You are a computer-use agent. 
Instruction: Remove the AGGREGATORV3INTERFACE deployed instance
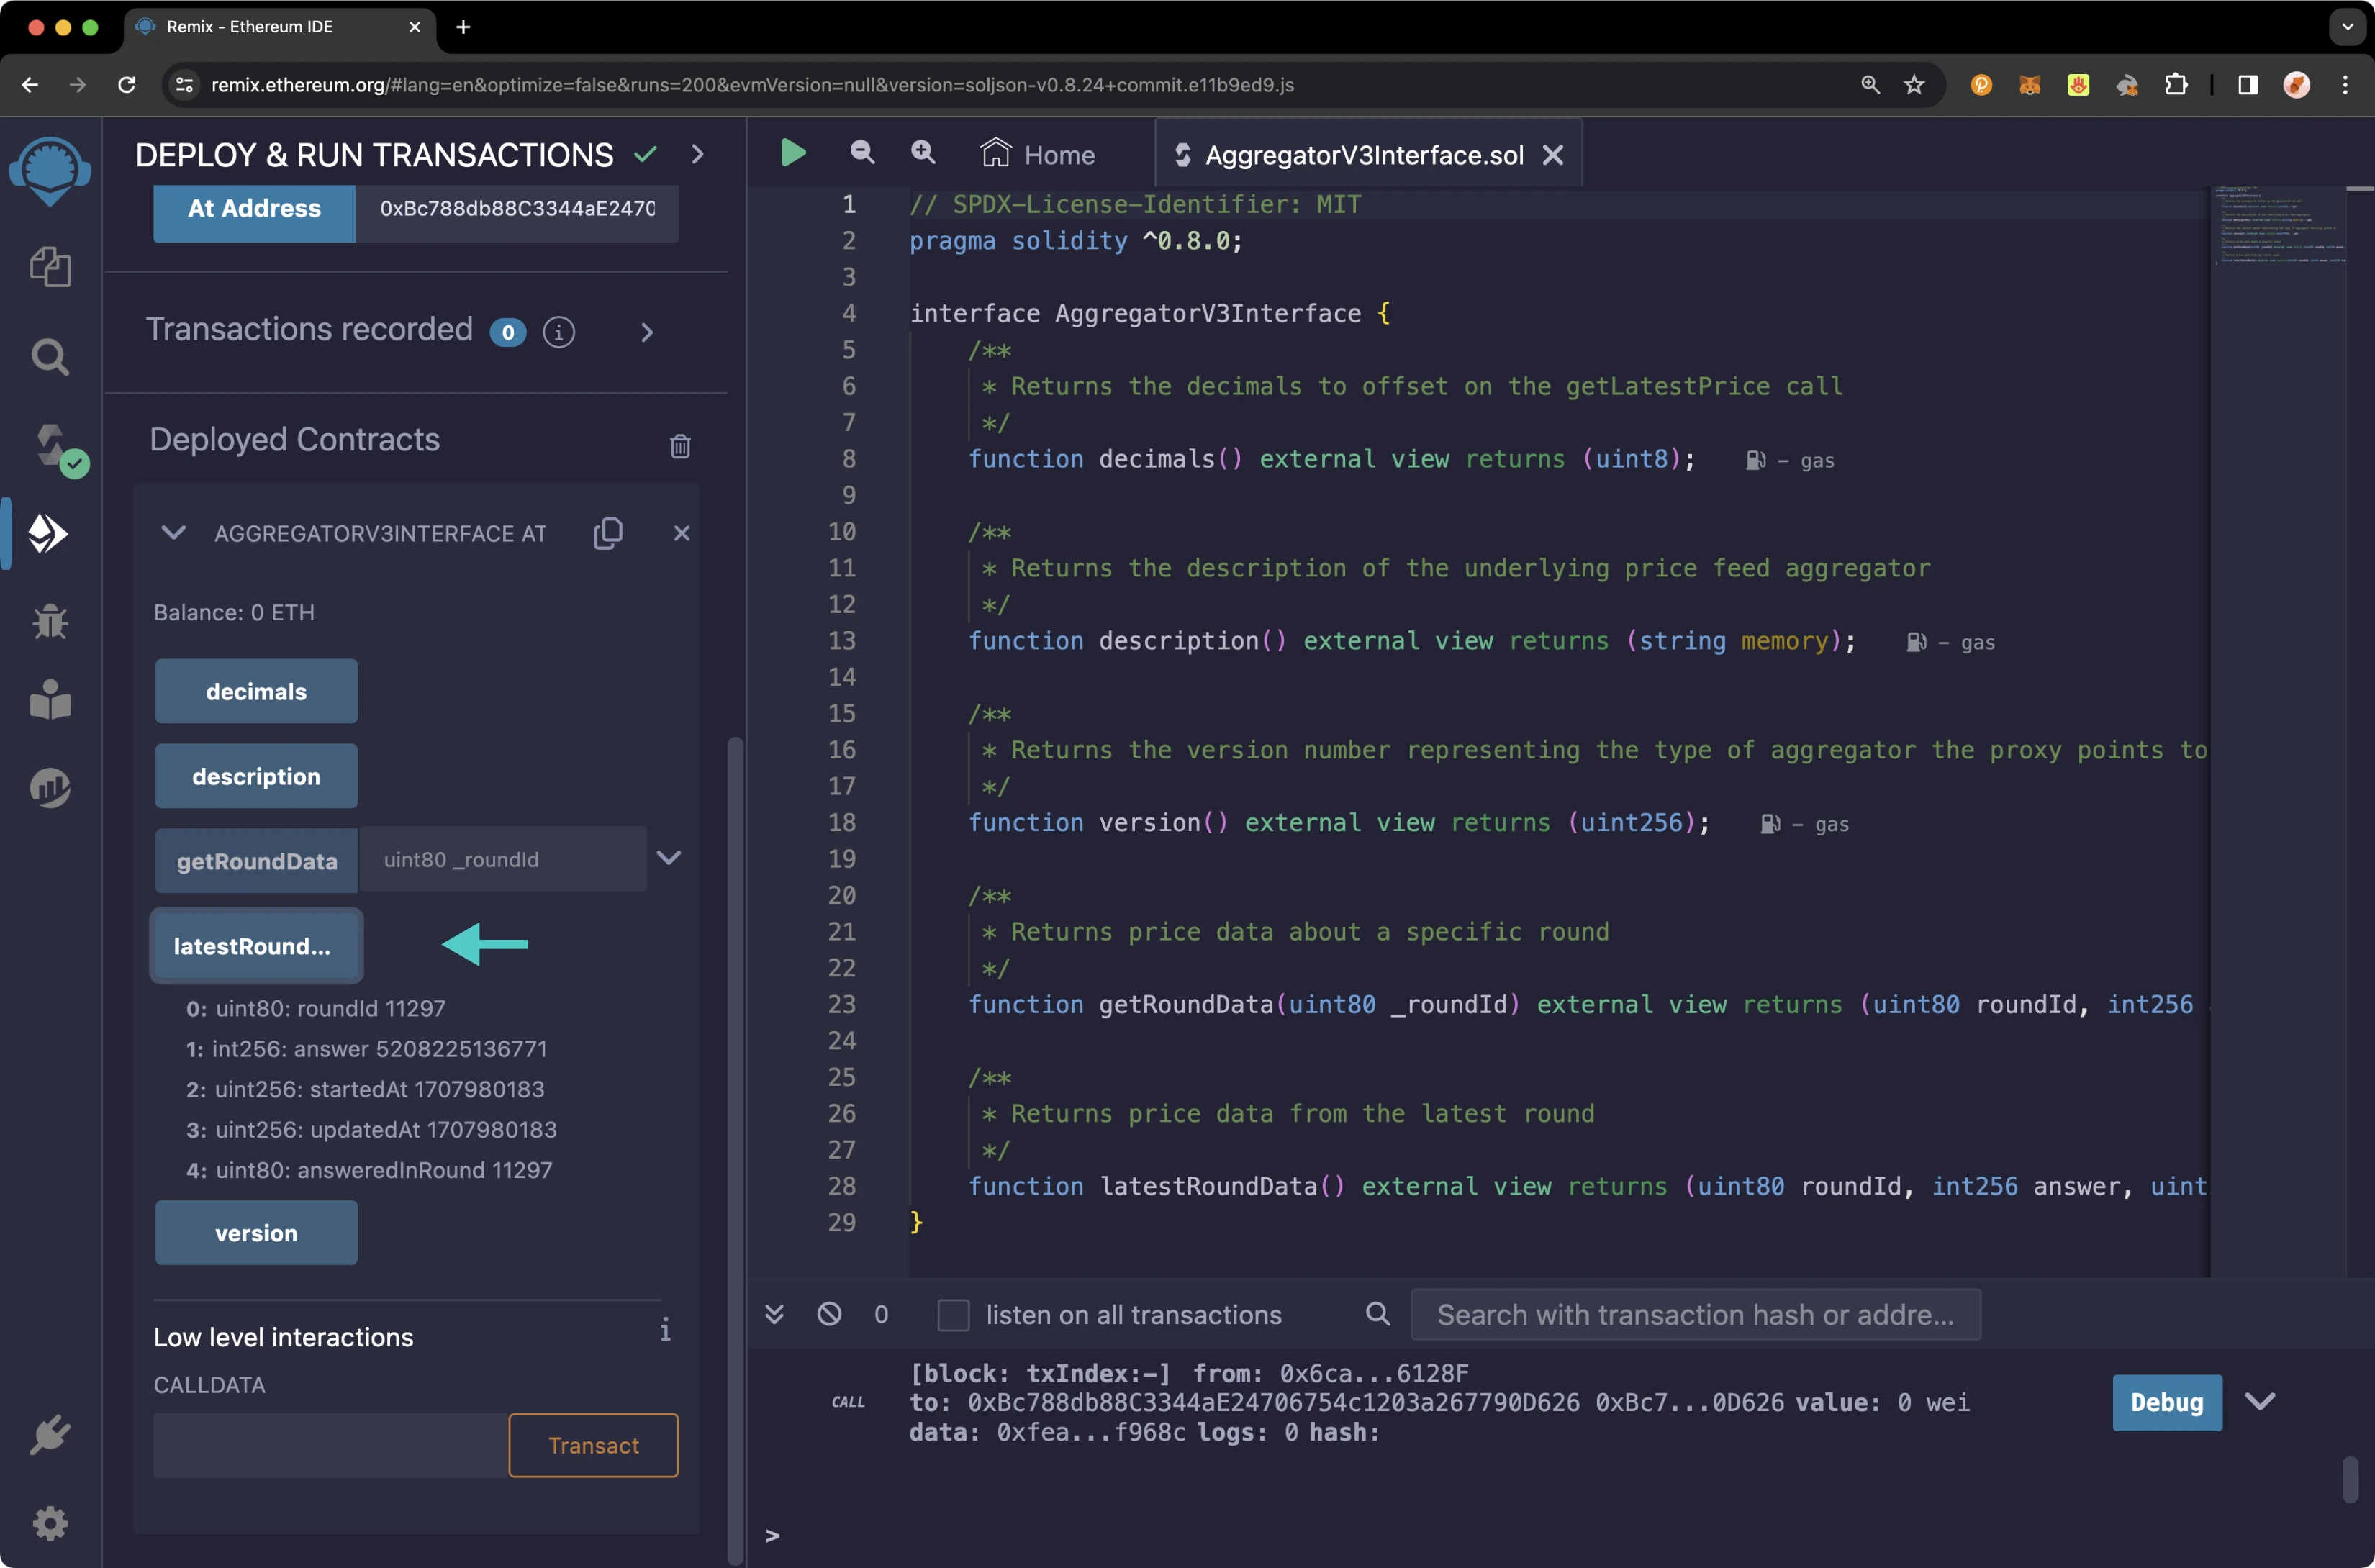[x=682, y=533]
